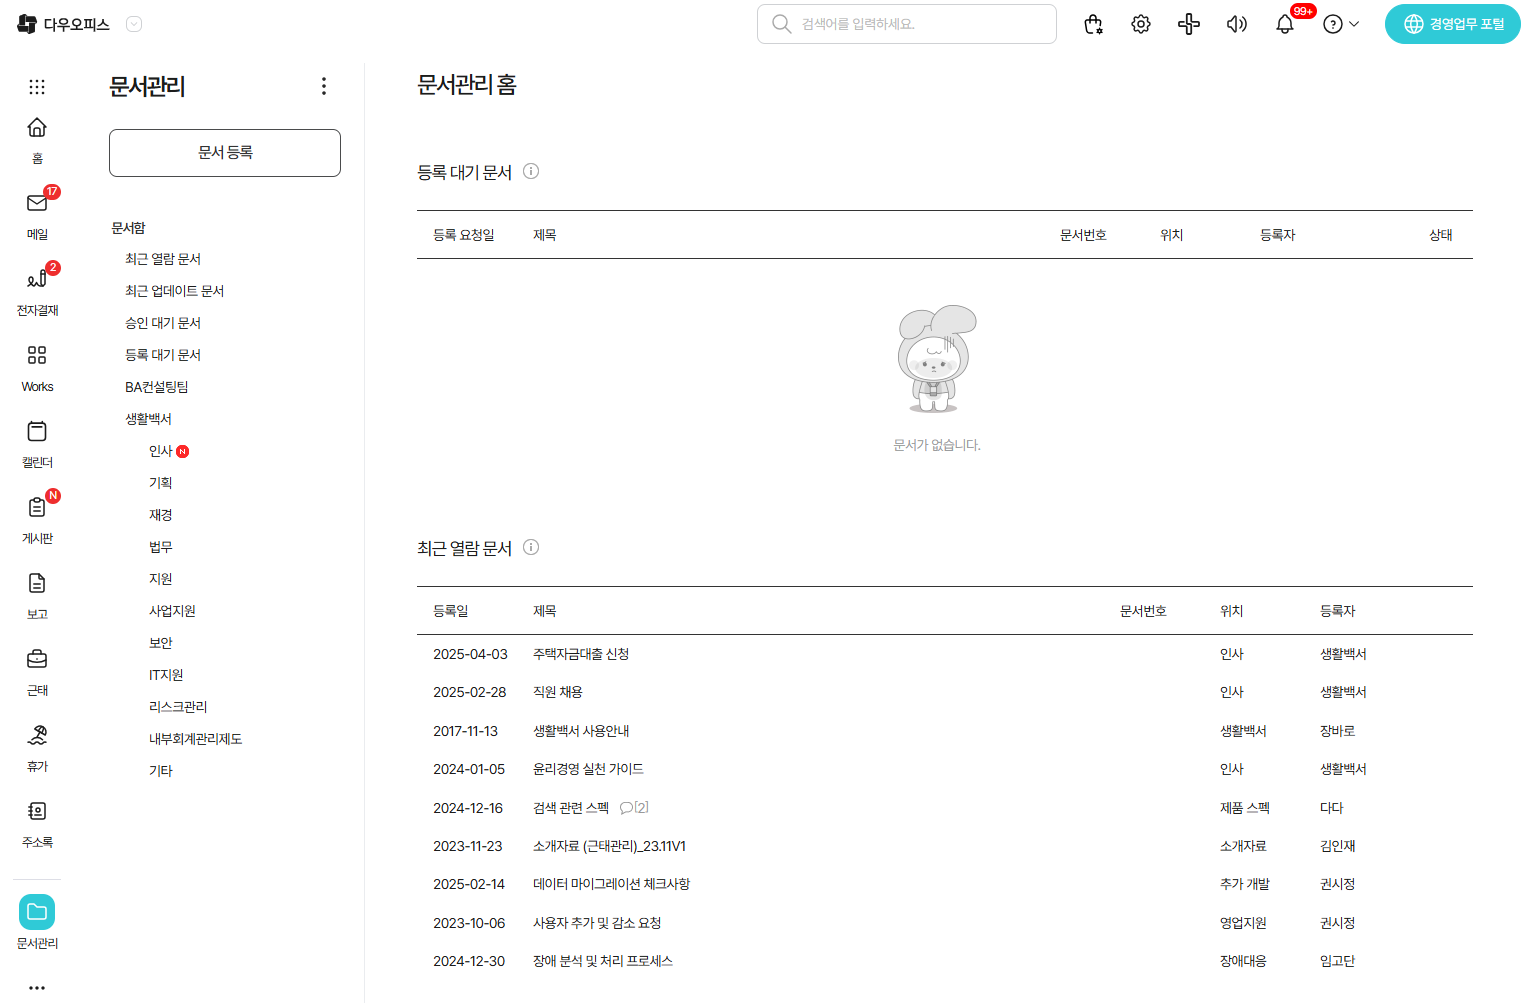Screen dimensions: 1531x1003
Task: Select 승인 대기 문서 menu item
Action: [x=163, y=323]
